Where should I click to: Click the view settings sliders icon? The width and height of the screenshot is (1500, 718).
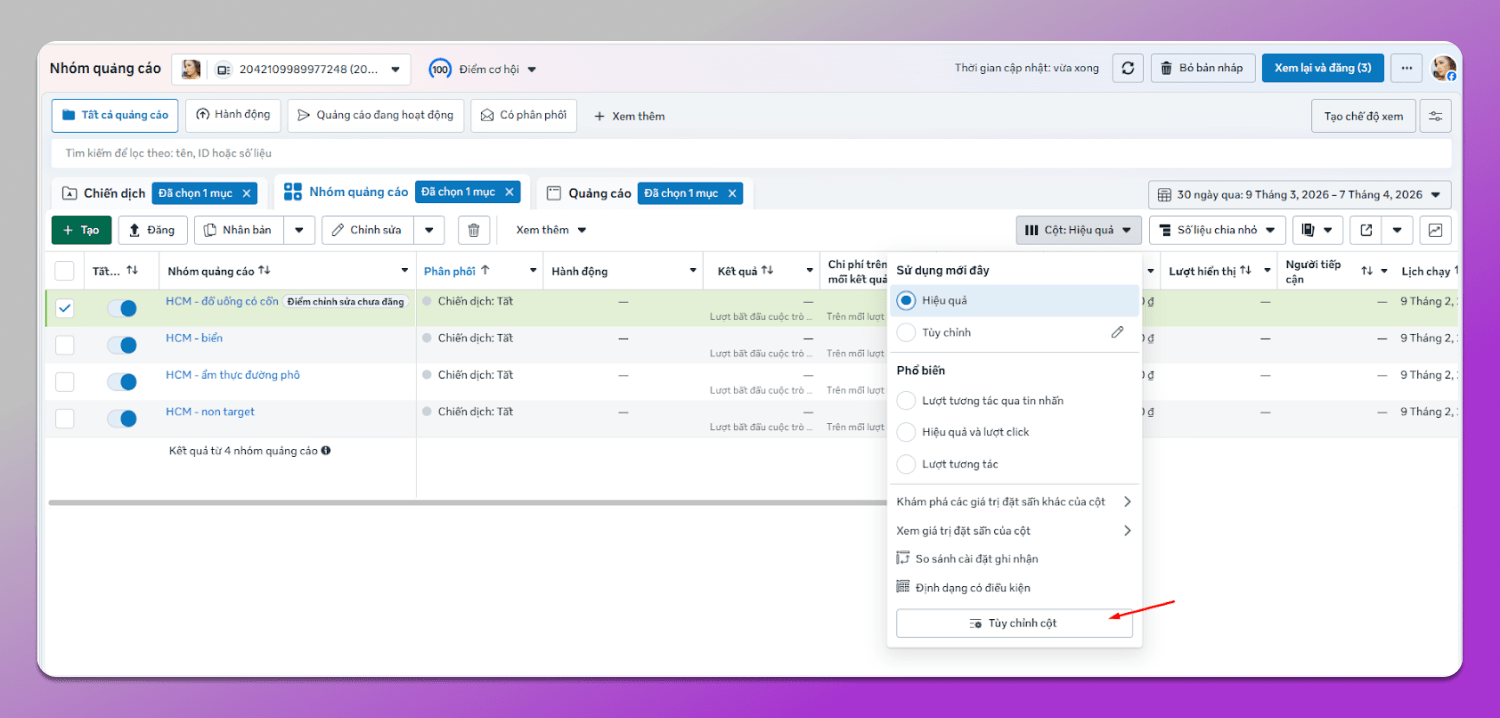click(1435, 116)
